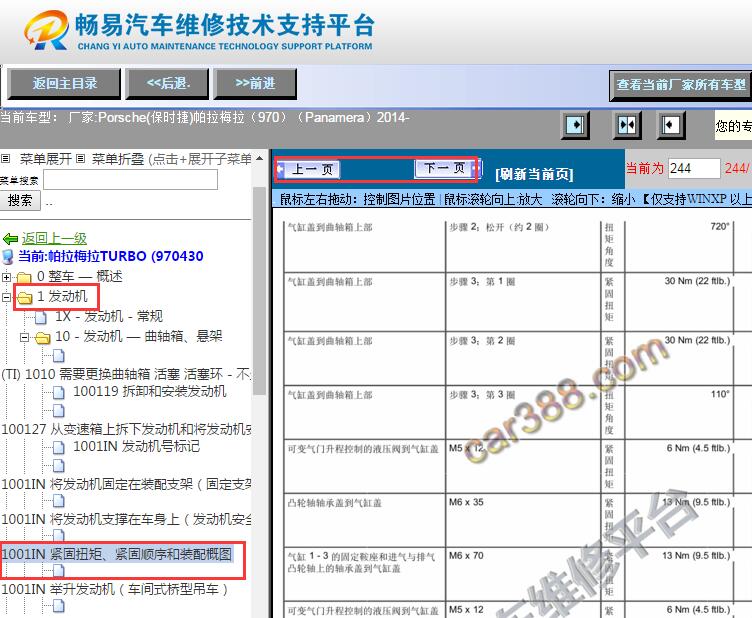Go forward with the >>前进 button
The height and width of the screenshot is (618, 752).
255,84
